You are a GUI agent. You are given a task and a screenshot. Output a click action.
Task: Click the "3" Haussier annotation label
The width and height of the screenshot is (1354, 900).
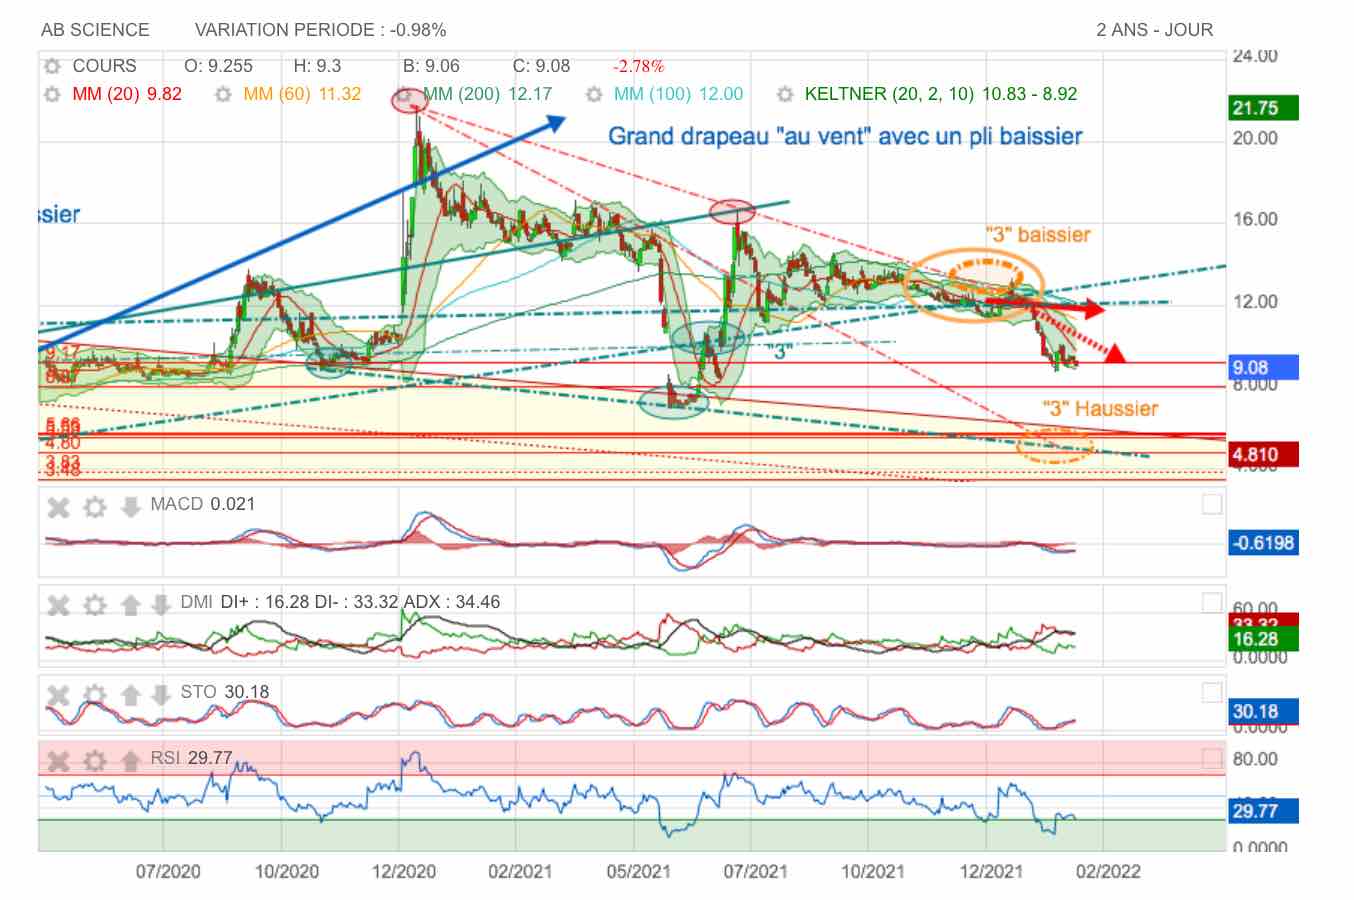[1100, 408]
